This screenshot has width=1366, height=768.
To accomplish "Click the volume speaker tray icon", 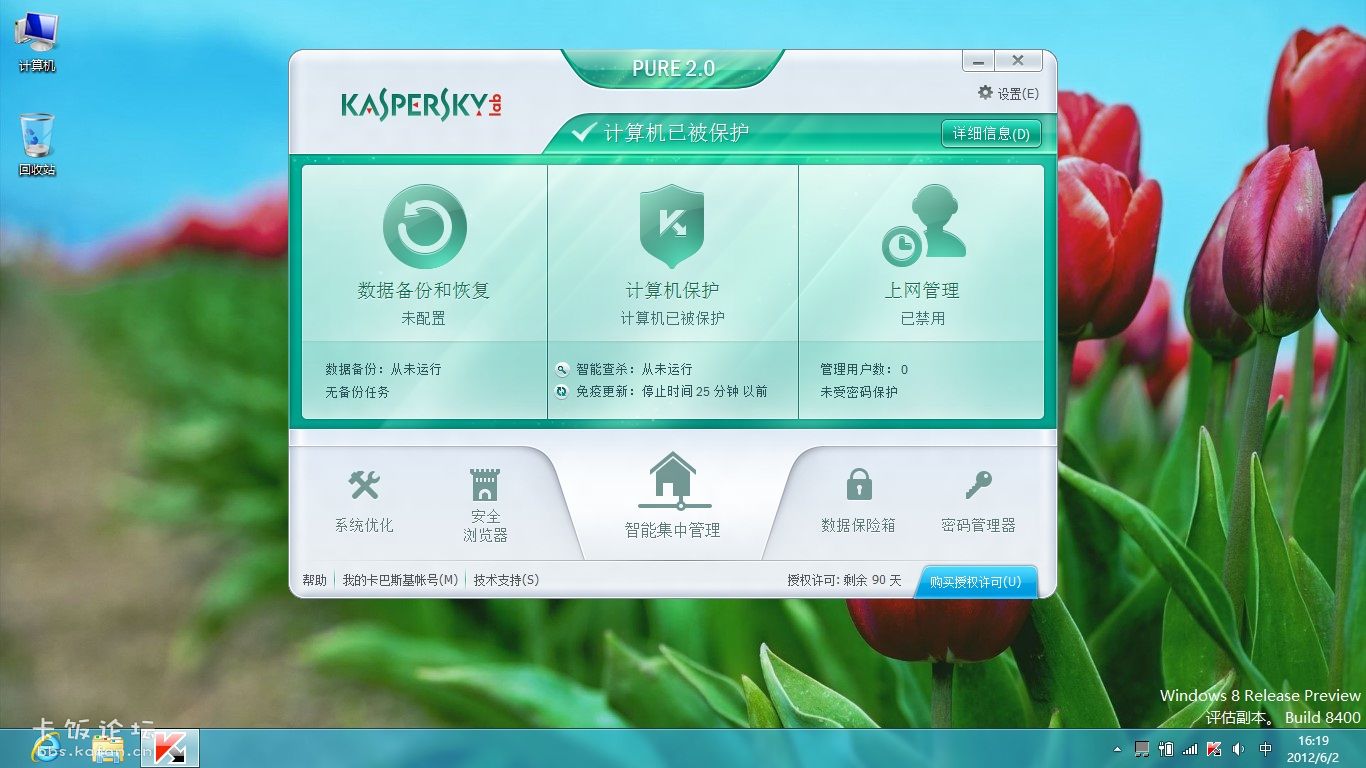I will pos(1239,748).
